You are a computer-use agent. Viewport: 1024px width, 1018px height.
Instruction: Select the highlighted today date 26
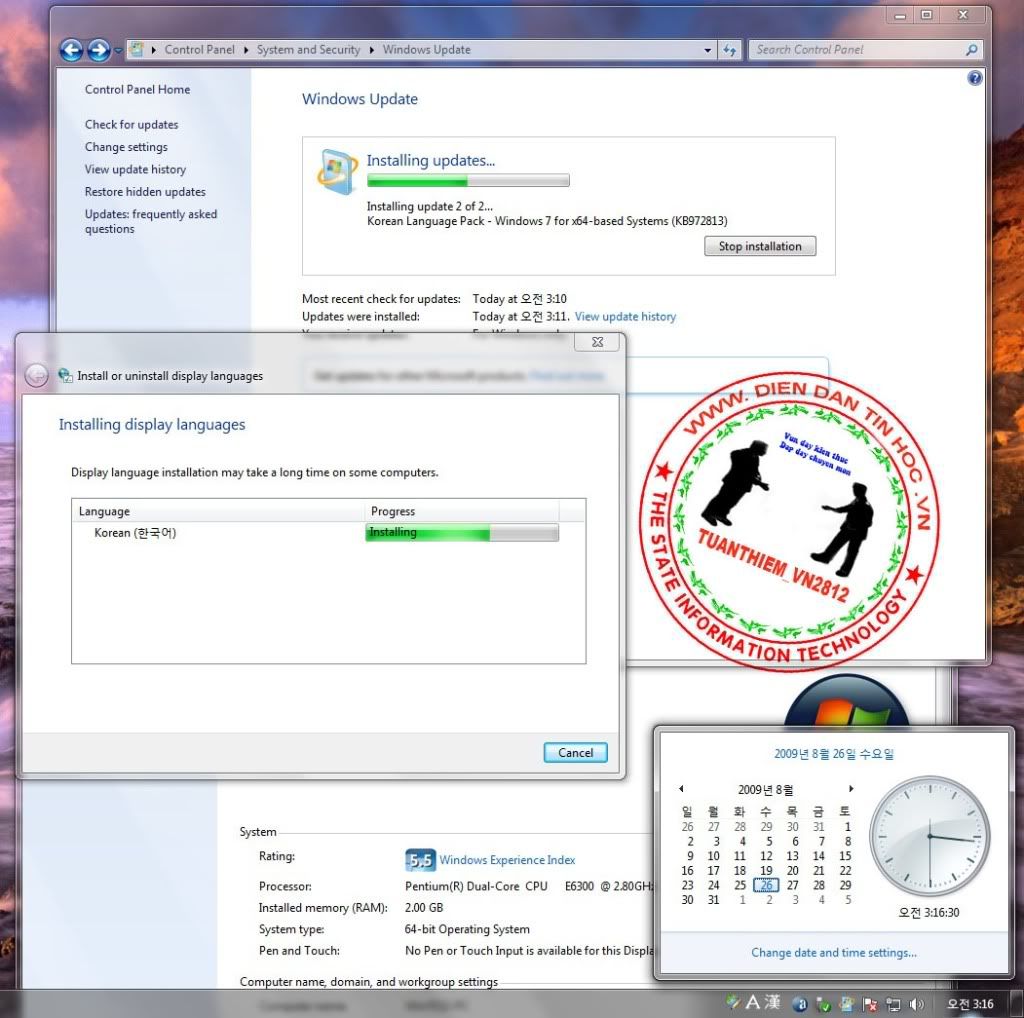(x=766, y=885)
